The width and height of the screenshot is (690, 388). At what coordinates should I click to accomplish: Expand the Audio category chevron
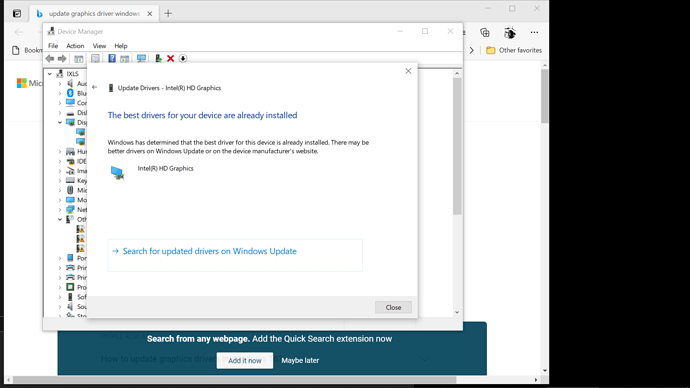point(60,83)
